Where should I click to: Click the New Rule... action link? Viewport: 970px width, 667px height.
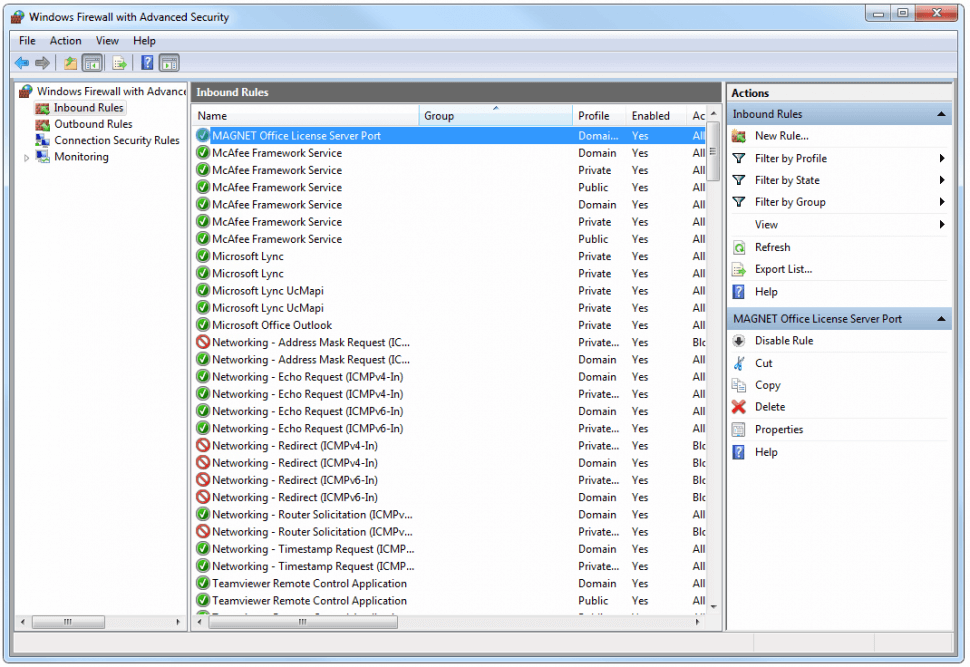[781, 136]
